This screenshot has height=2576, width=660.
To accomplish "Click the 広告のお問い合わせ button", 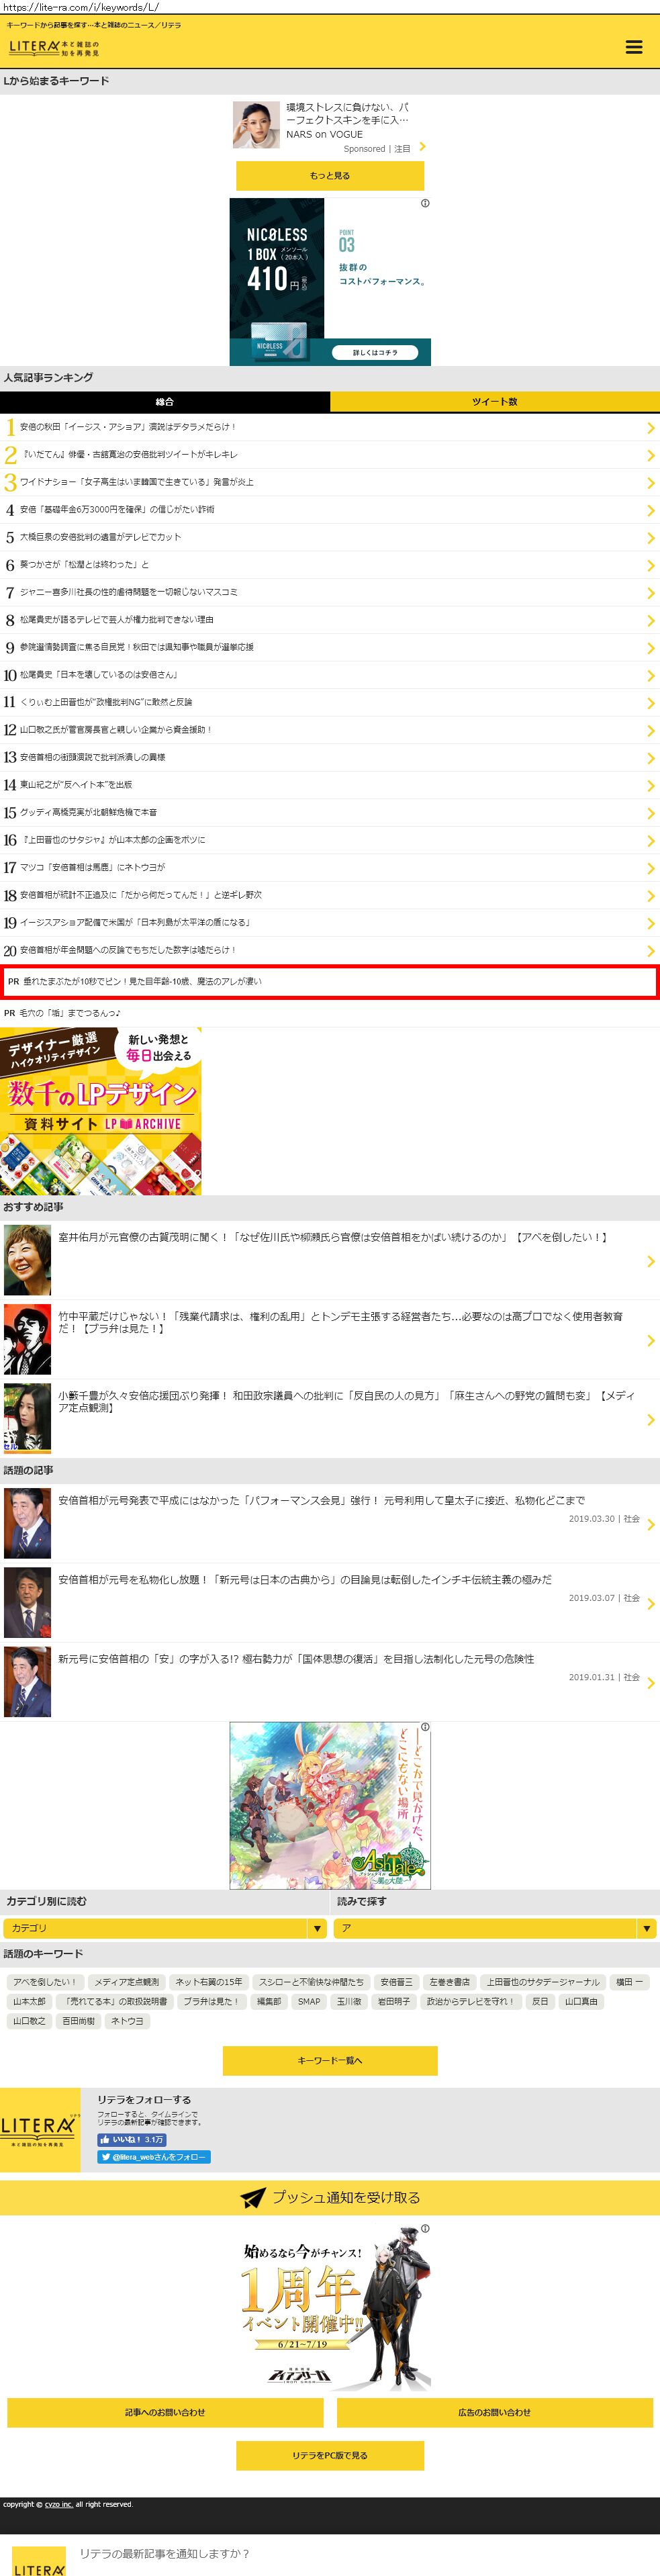I will [x=495, y=2412].
